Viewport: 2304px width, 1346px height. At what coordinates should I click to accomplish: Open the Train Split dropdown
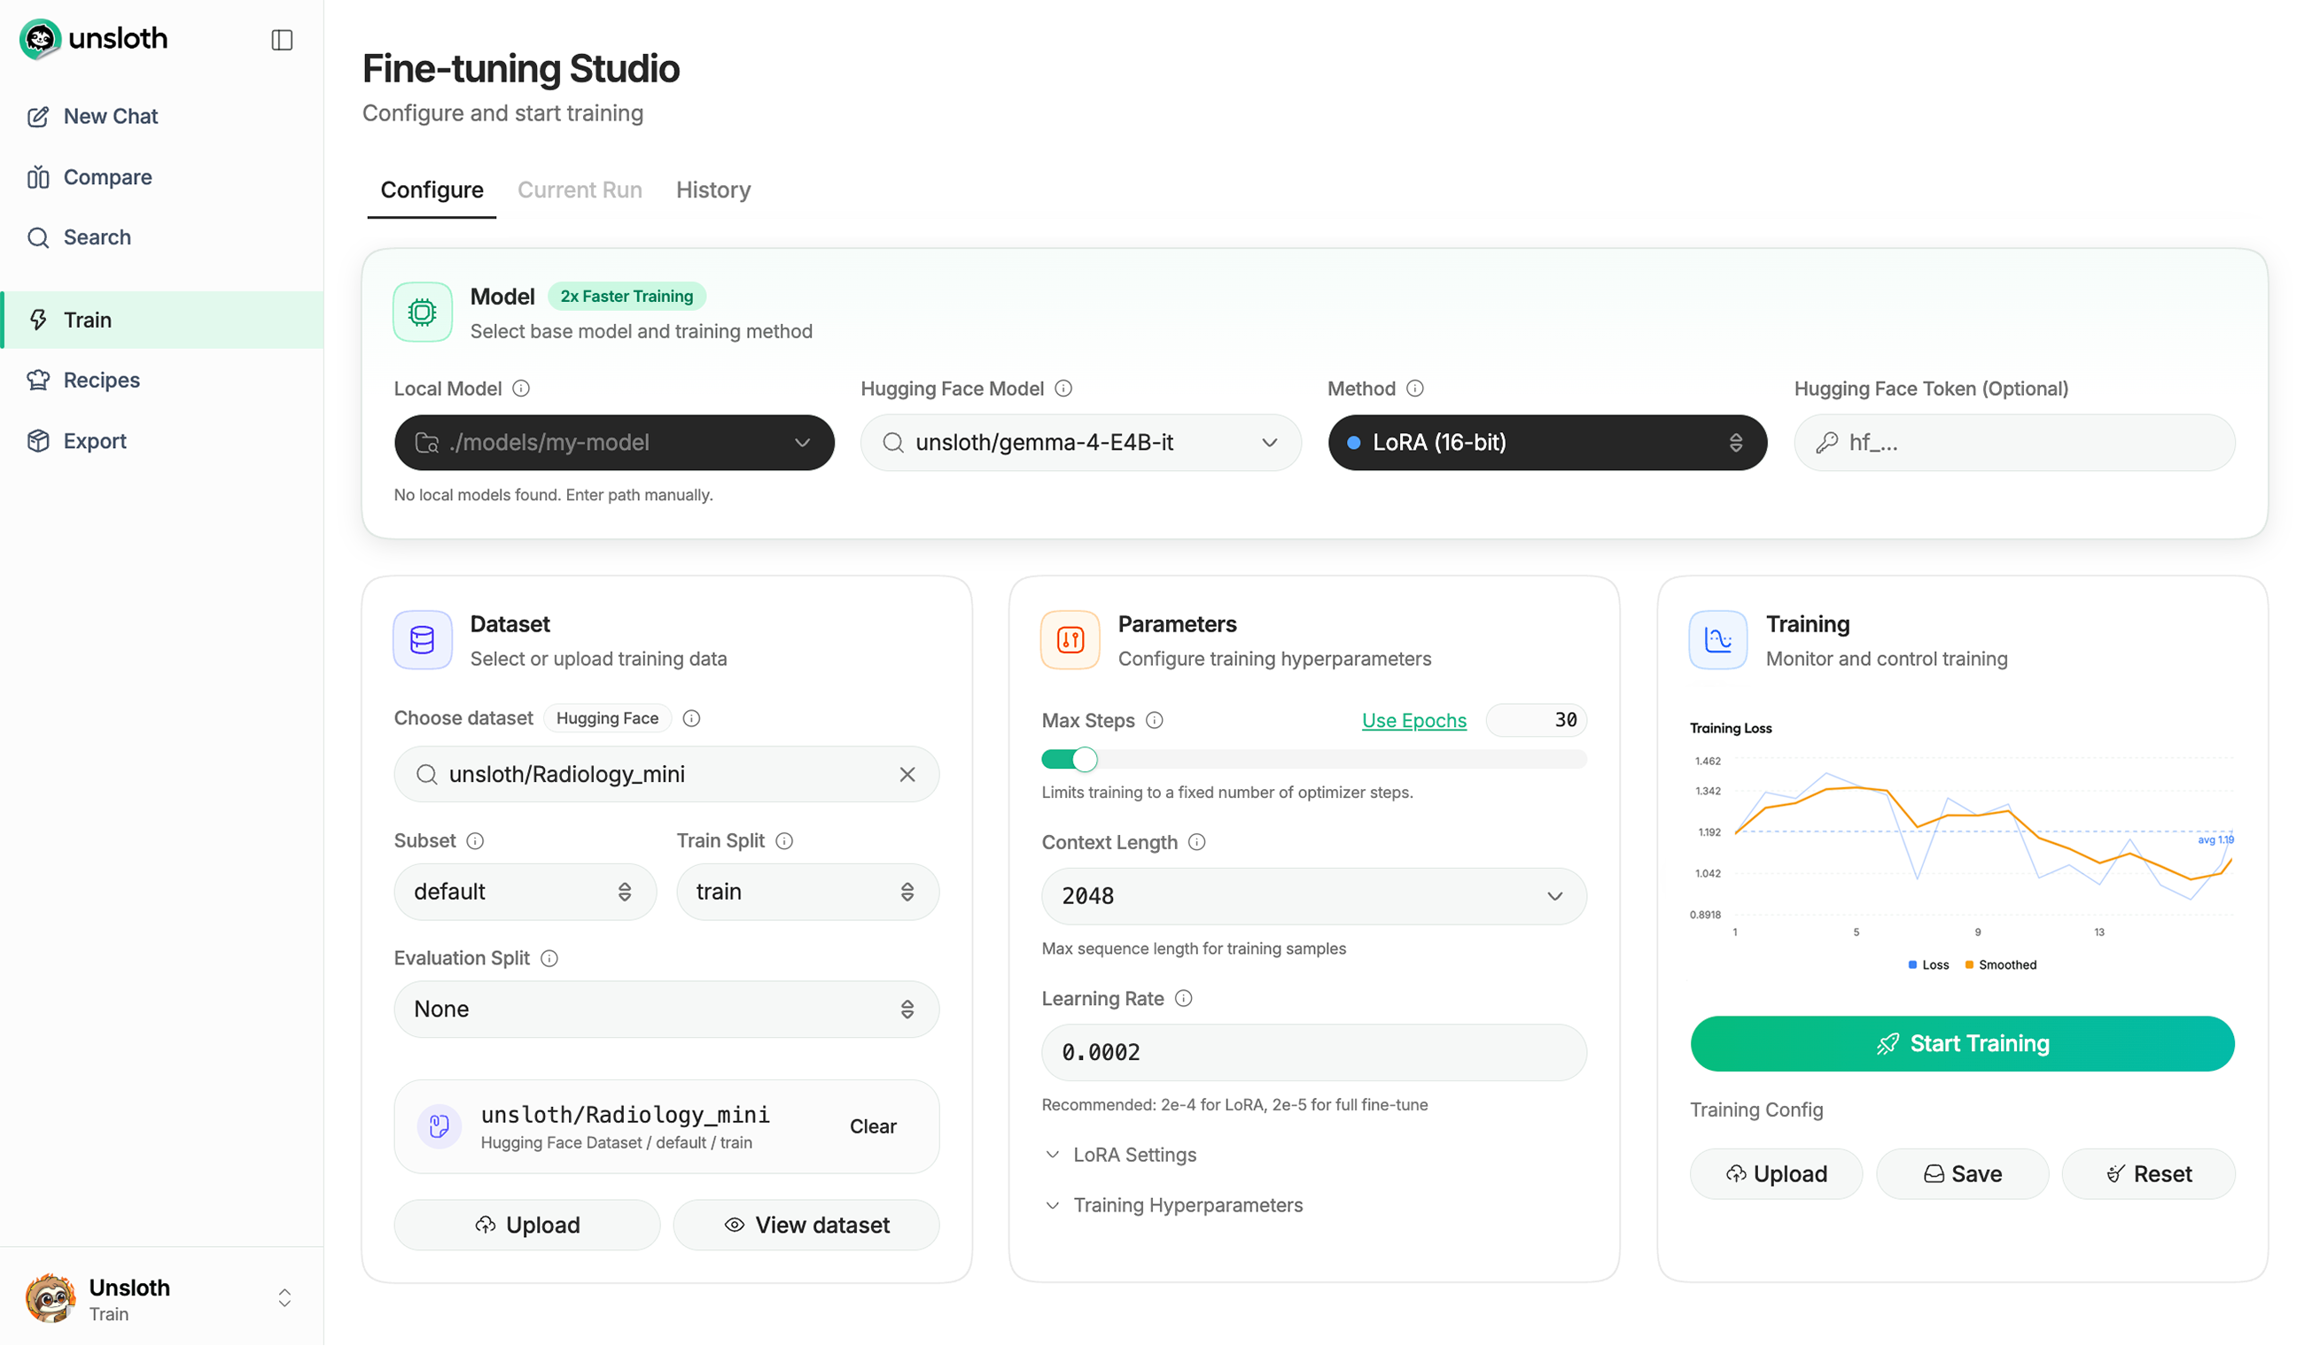coord(808,892)
